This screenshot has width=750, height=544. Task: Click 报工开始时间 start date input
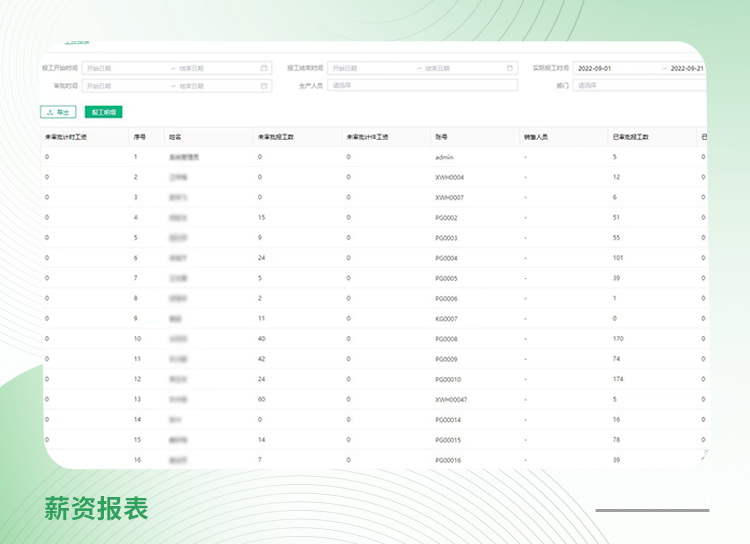pos(122,68)
